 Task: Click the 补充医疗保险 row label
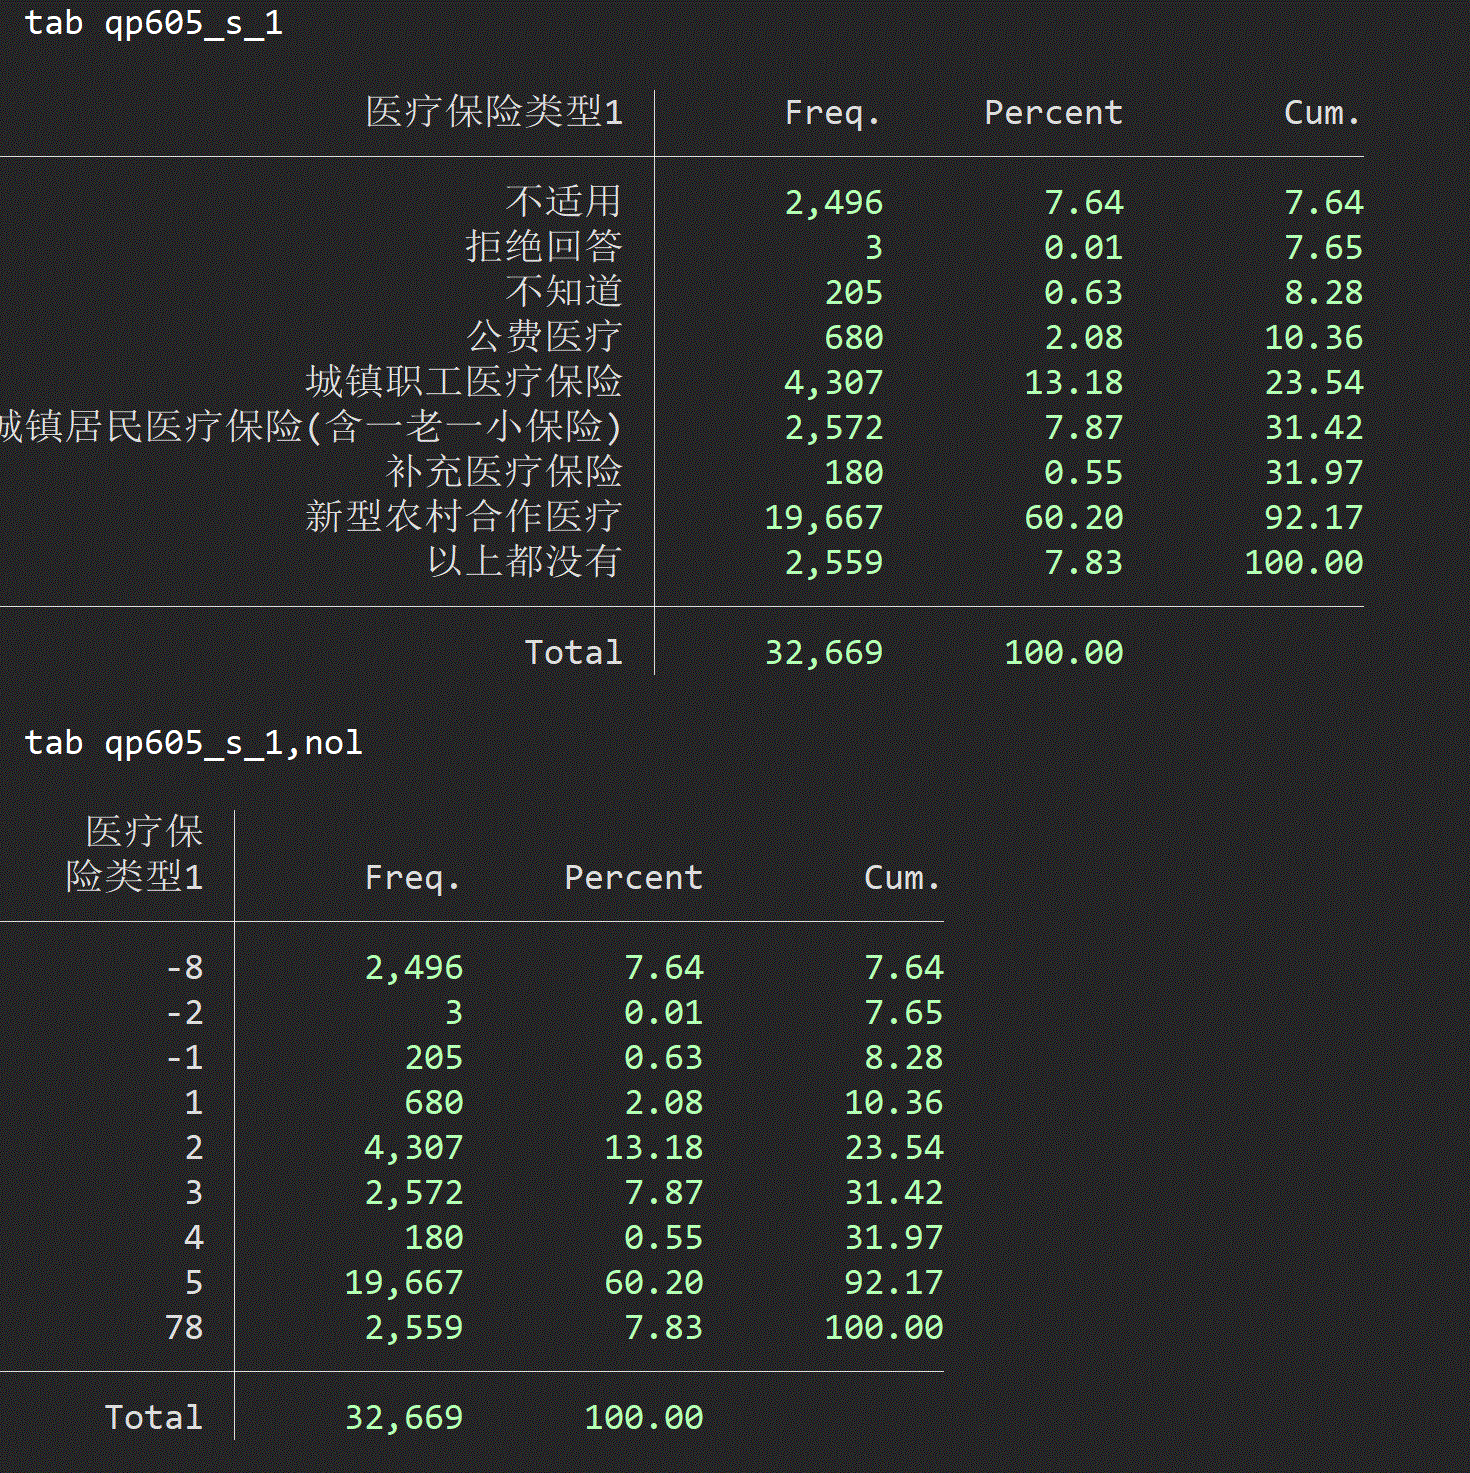[503, 472]
